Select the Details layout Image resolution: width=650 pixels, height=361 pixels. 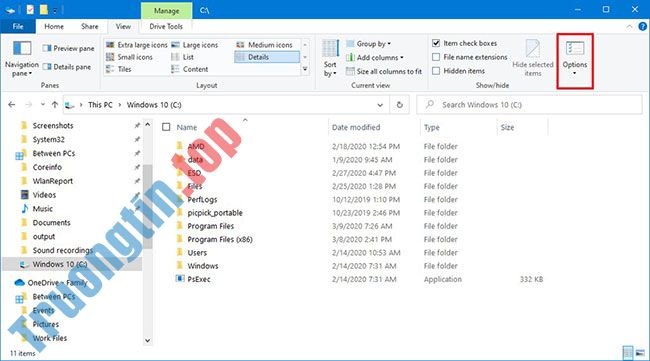(x=267, y=57)
